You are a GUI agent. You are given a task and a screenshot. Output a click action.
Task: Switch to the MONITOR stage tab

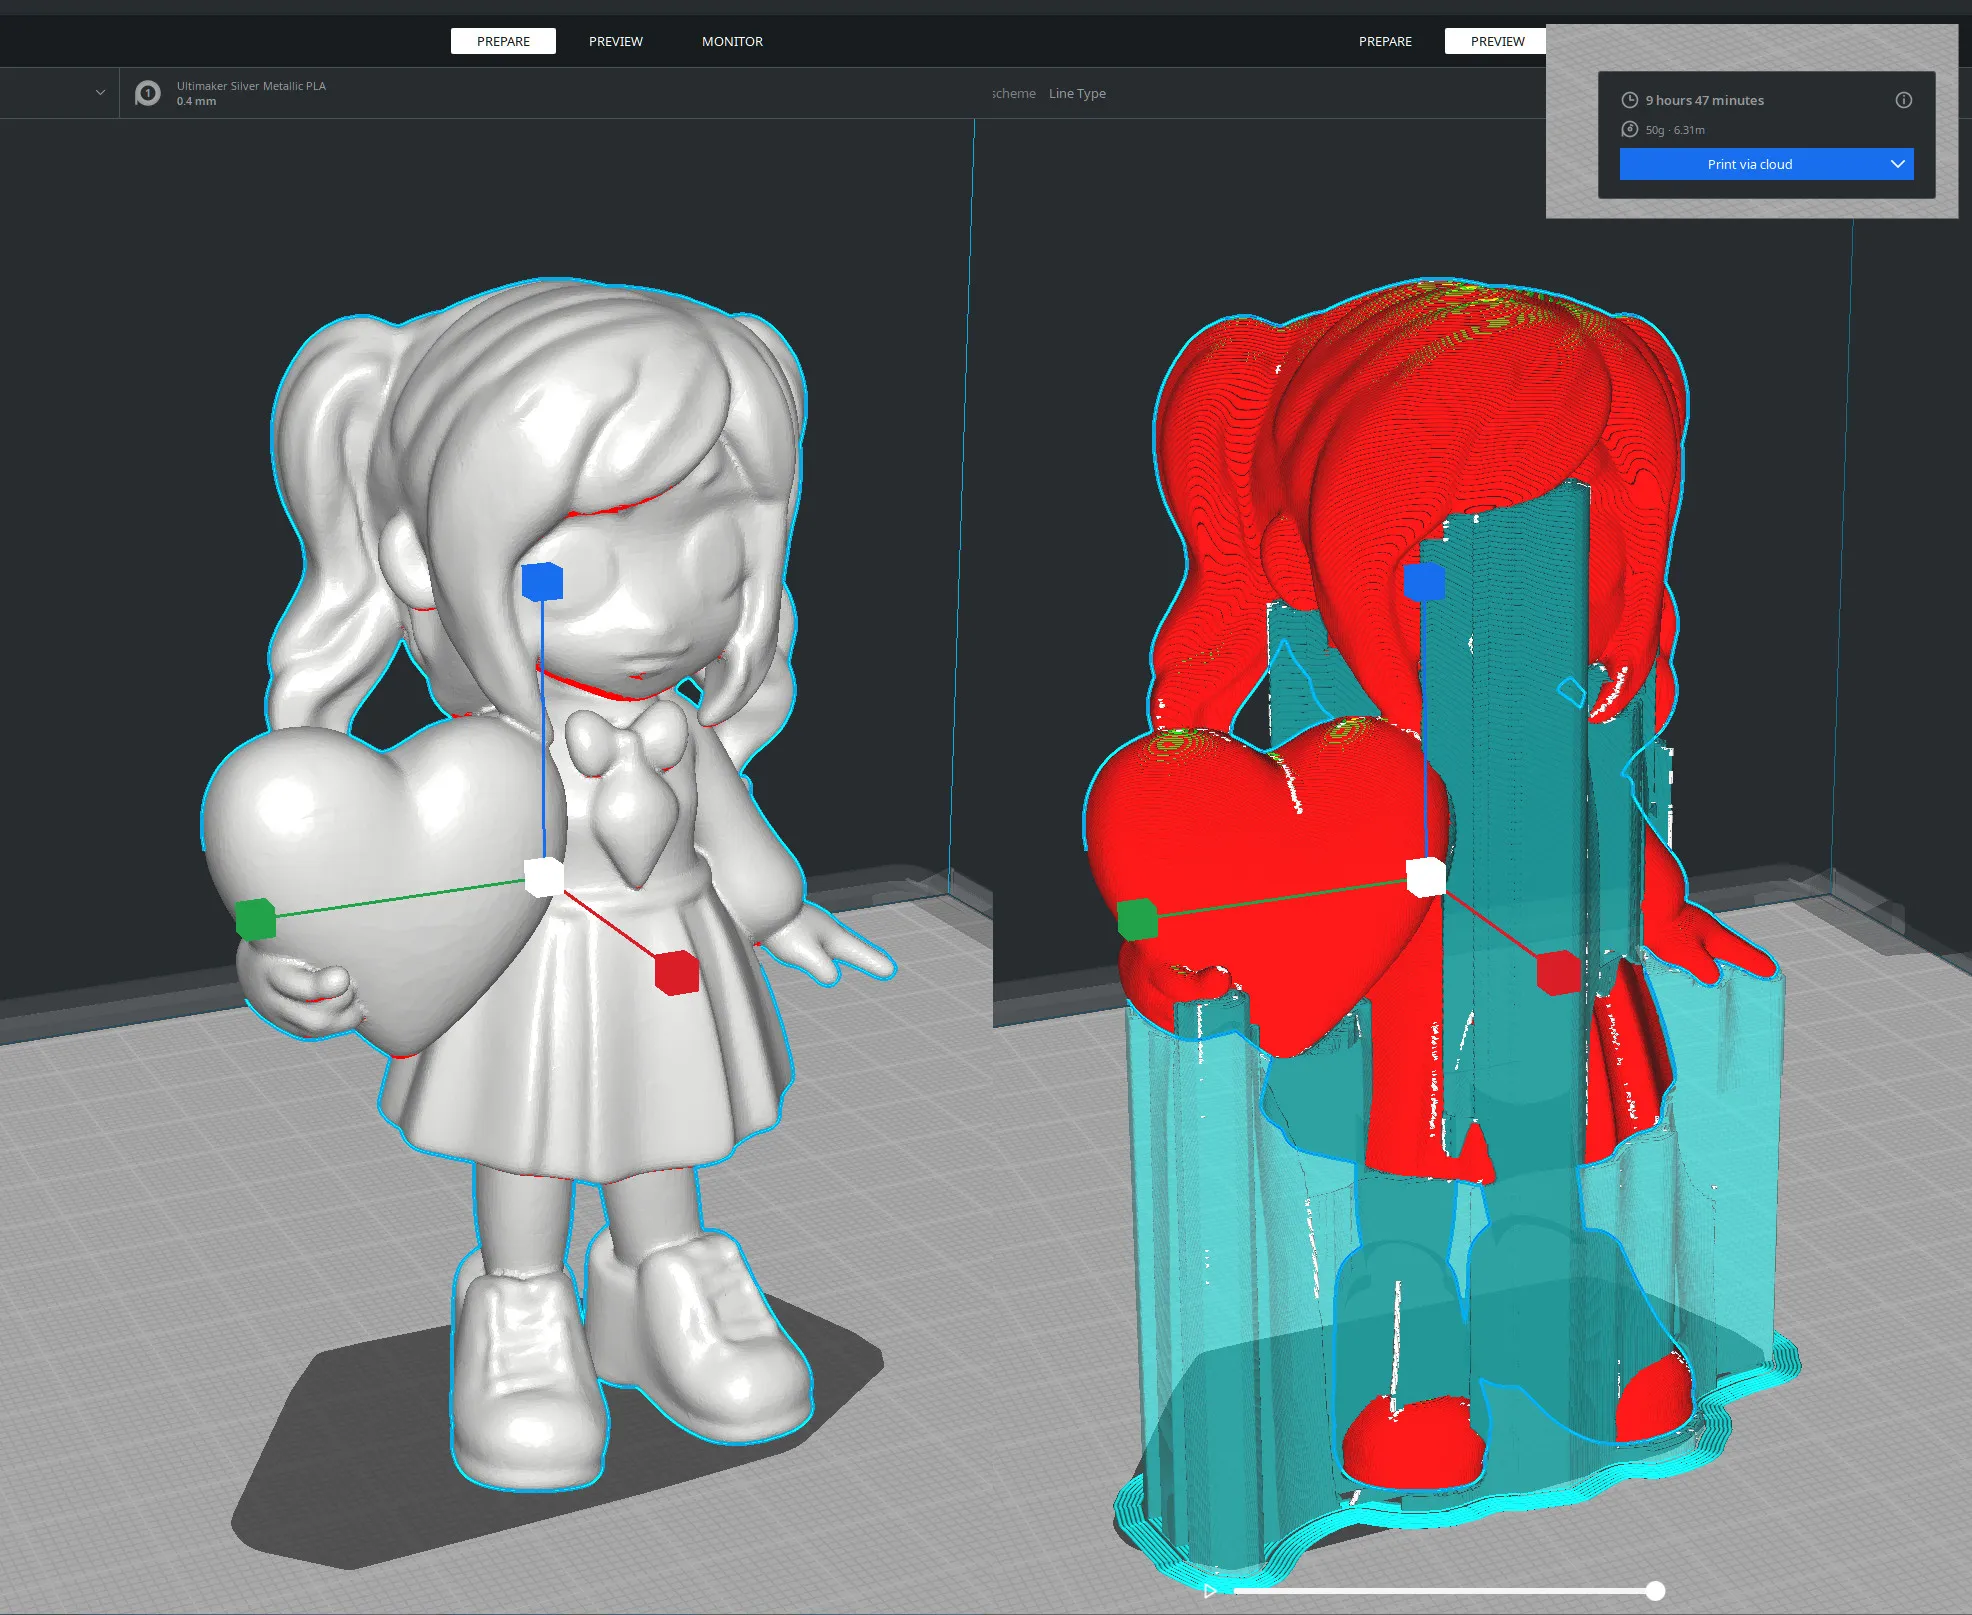(732, 41)
